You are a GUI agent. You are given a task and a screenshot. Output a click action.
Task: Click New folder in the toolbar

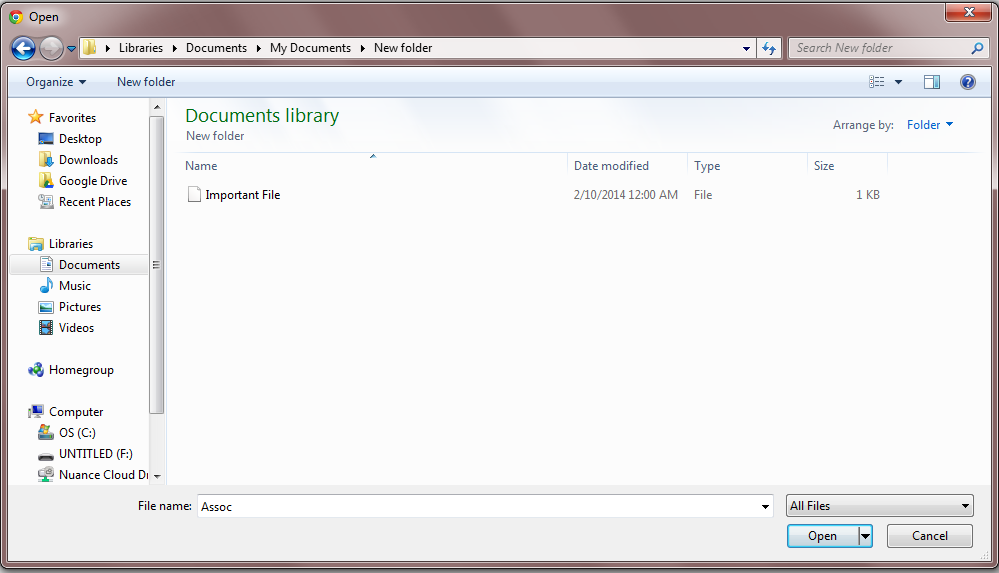pyautogui.click(x=146, y=82)
